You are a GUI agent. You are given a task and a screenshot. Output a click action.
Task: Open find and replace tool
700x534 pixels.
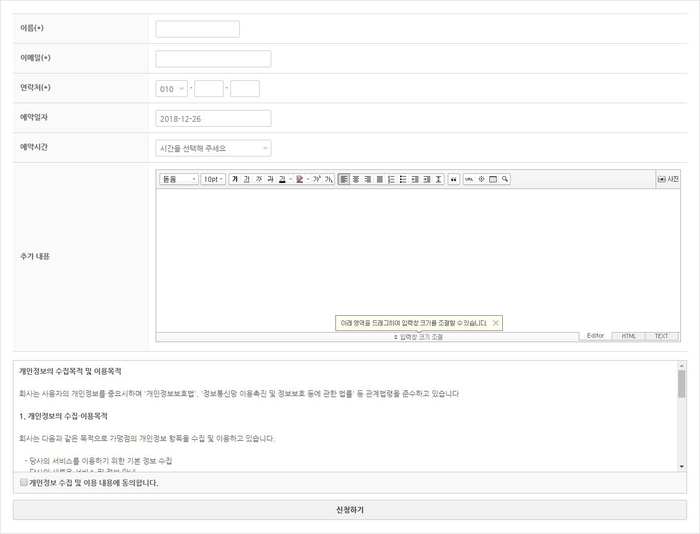click(x=505, y=179)
